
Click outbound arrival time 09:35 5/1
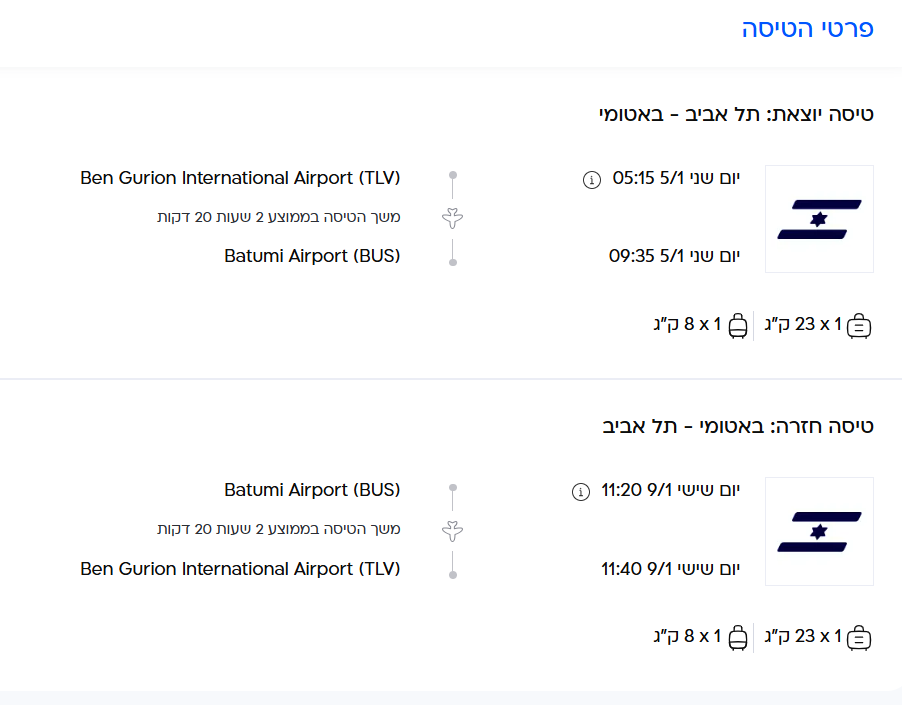pyautogui.click(x=674, y=256)
